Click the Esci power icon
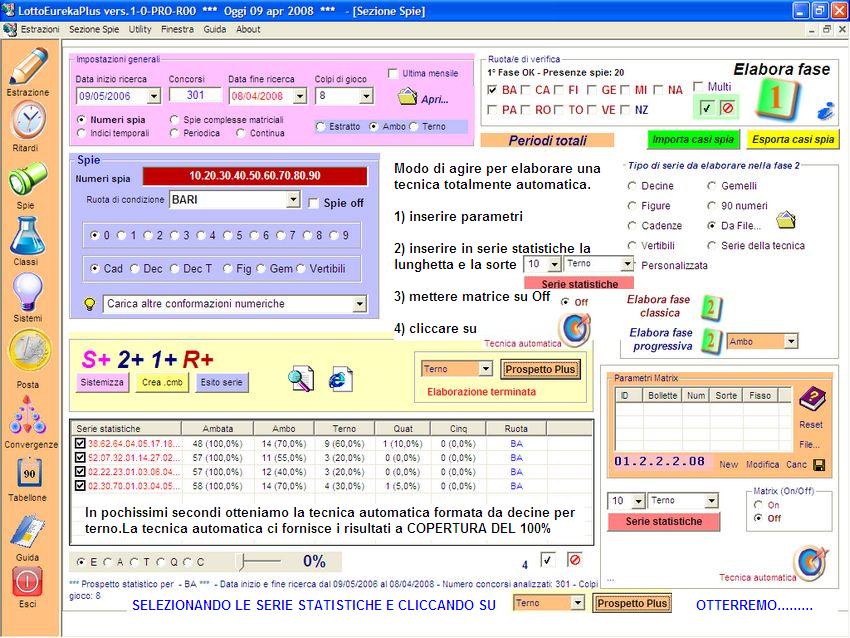The width and height of the screenshot is (850, 638). point(27,582)
